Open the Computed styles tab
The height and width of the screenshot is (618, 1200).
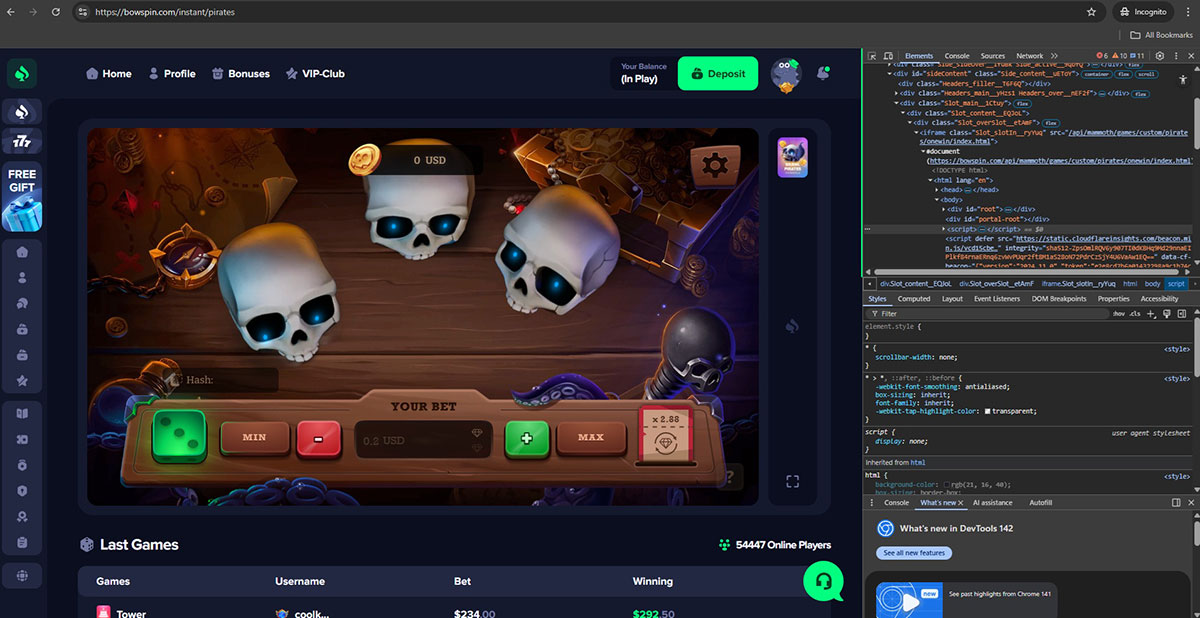point(913,298)
